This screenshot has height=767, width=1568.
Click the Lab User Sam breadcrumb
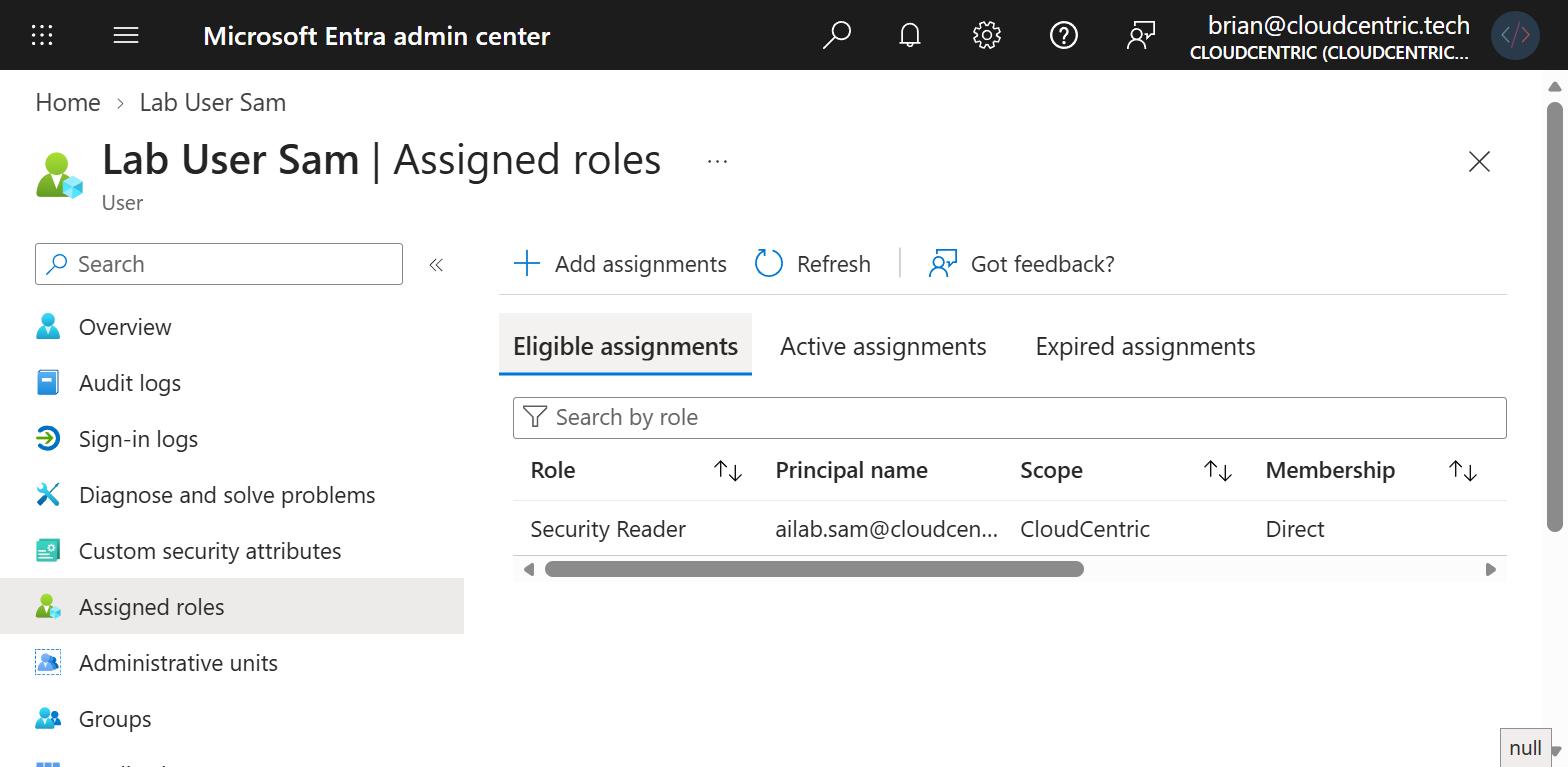coord(213,102)
